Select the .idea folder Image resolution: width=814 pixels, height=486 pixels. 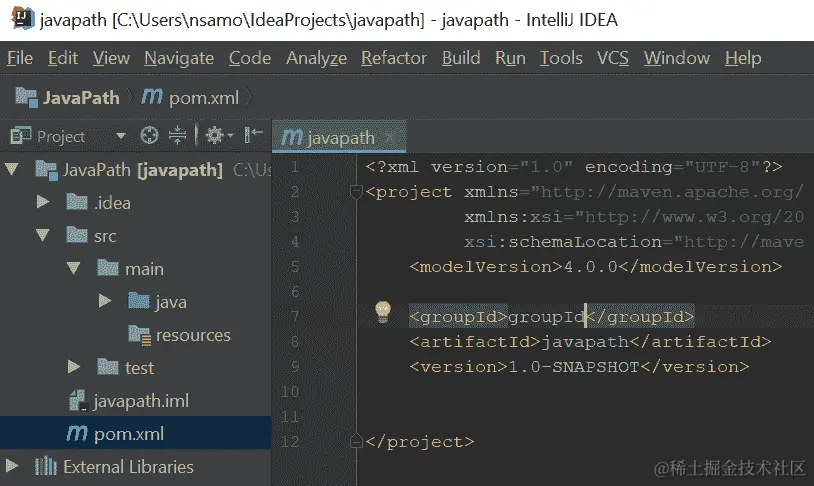pos(112,202)
